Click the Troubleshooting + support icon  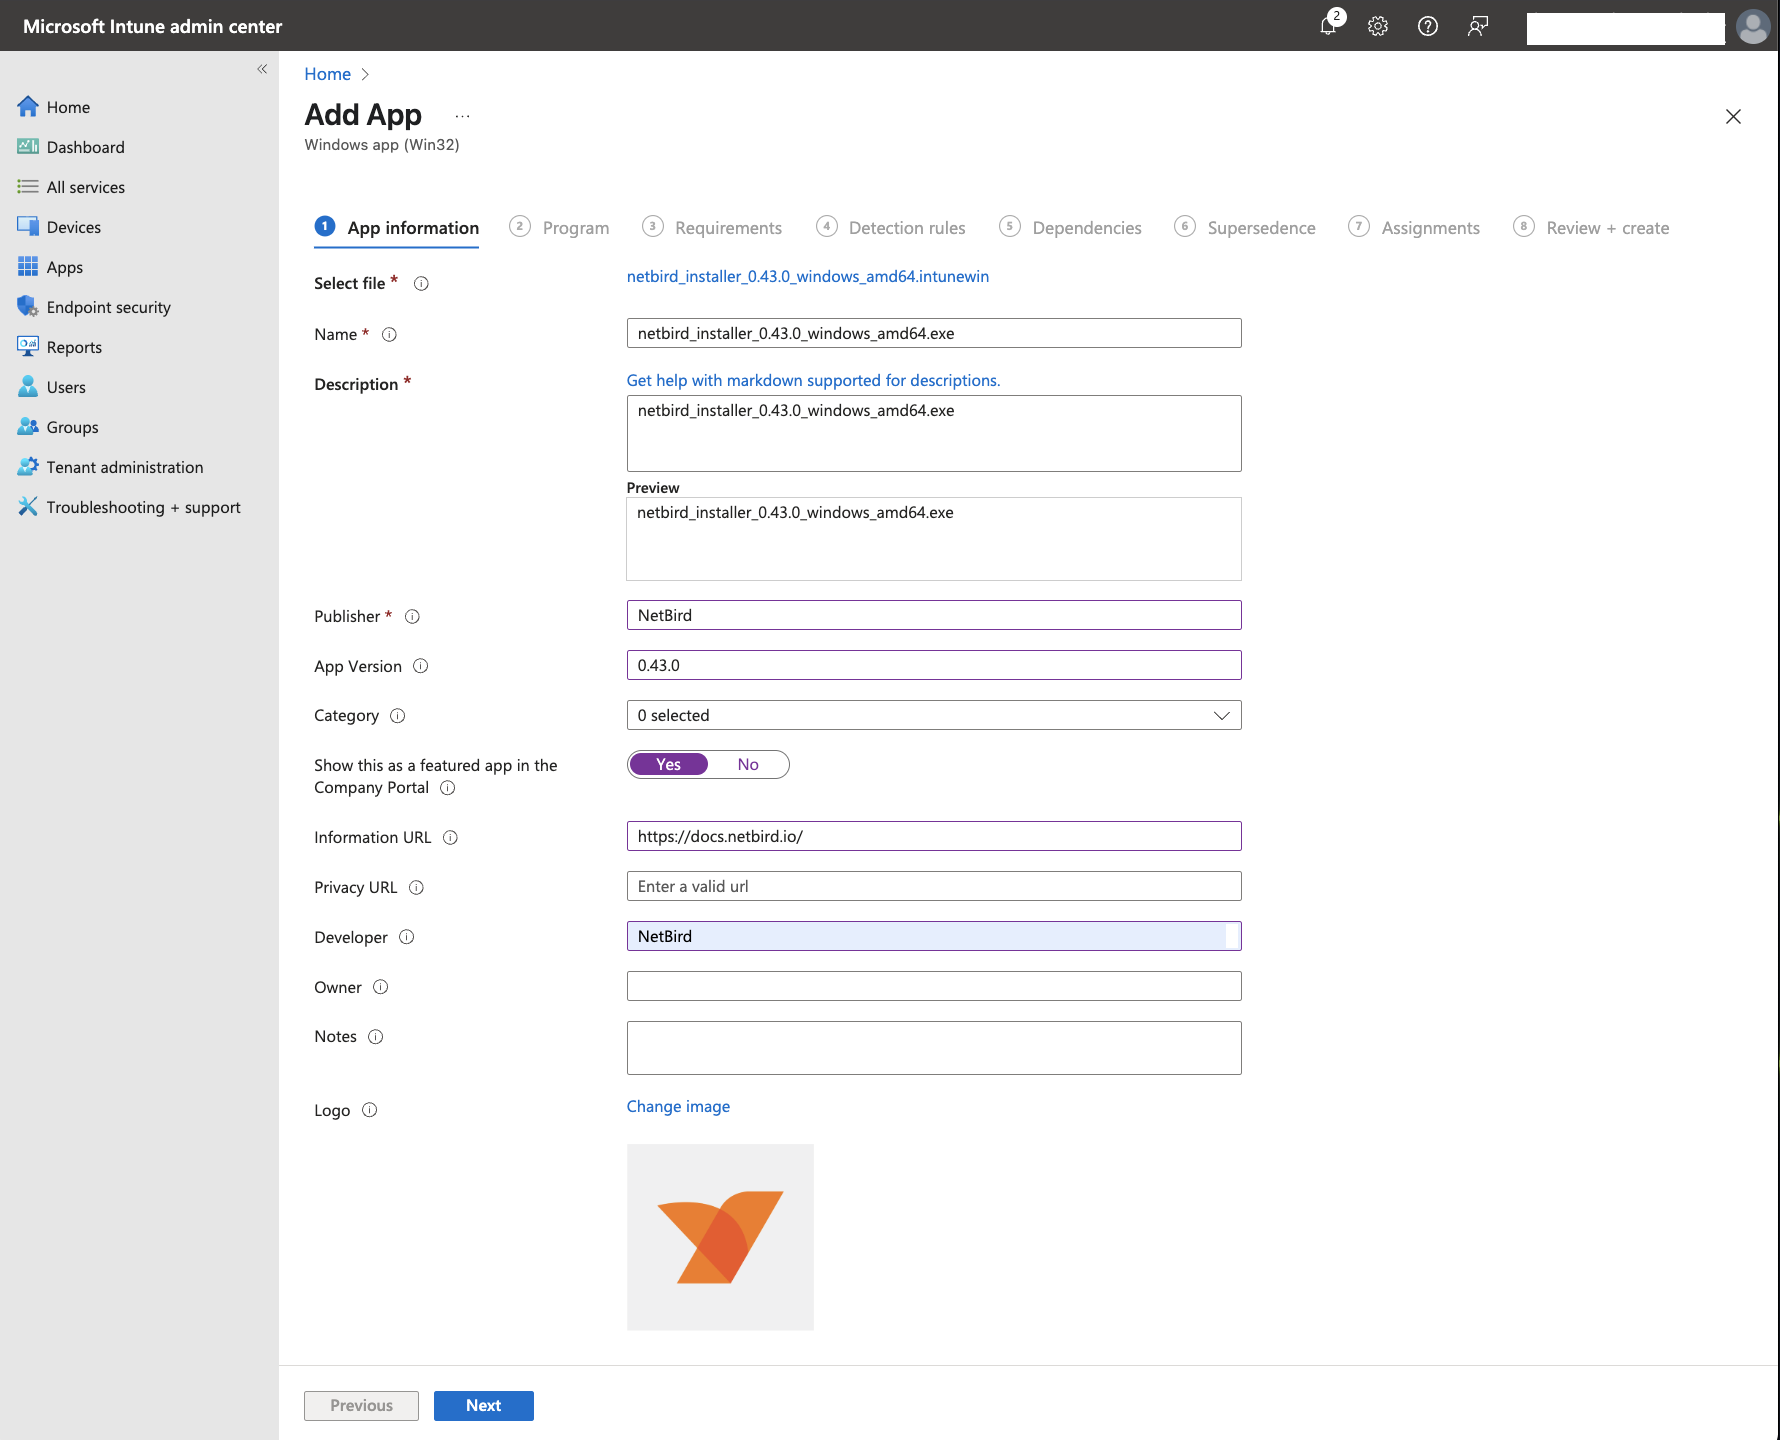(27, 507)
